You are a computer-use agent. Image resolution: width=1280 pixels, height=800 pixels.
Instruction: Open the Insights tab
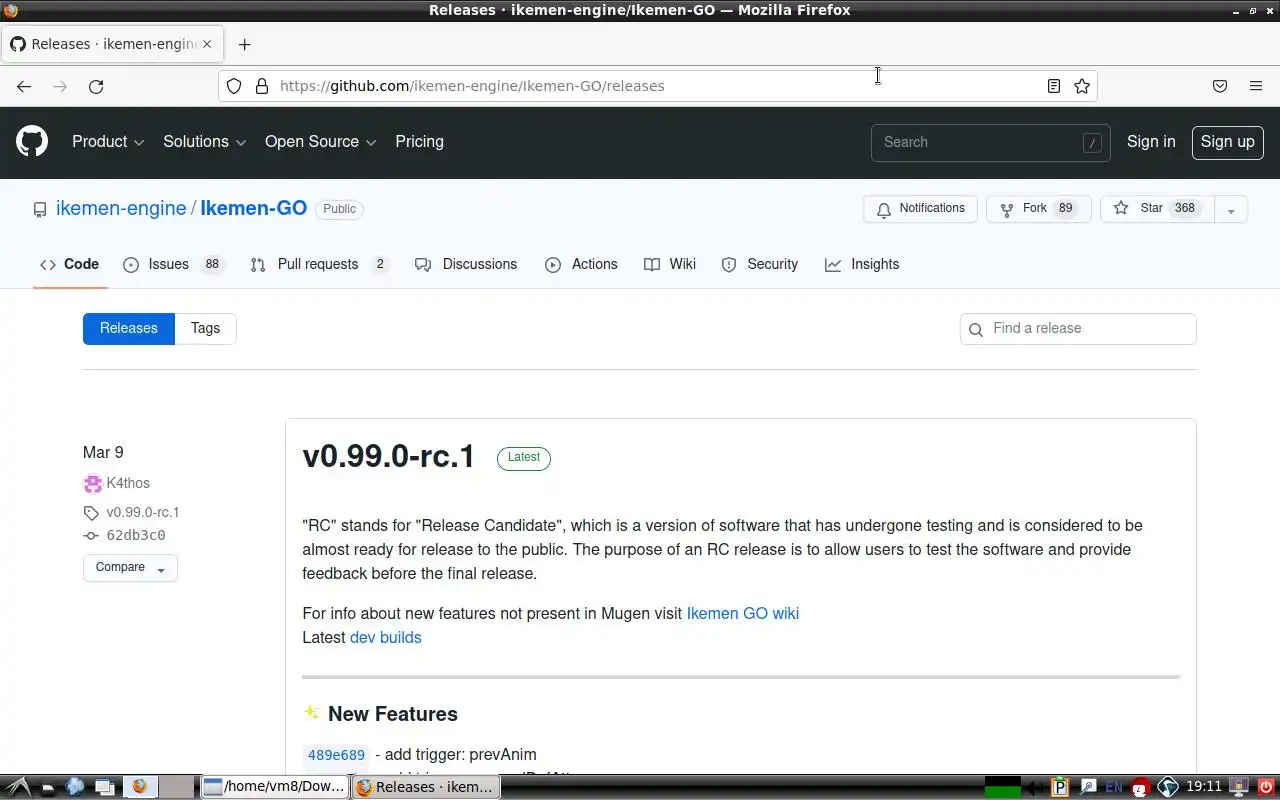pyautogui.click(x=862, y=265)
